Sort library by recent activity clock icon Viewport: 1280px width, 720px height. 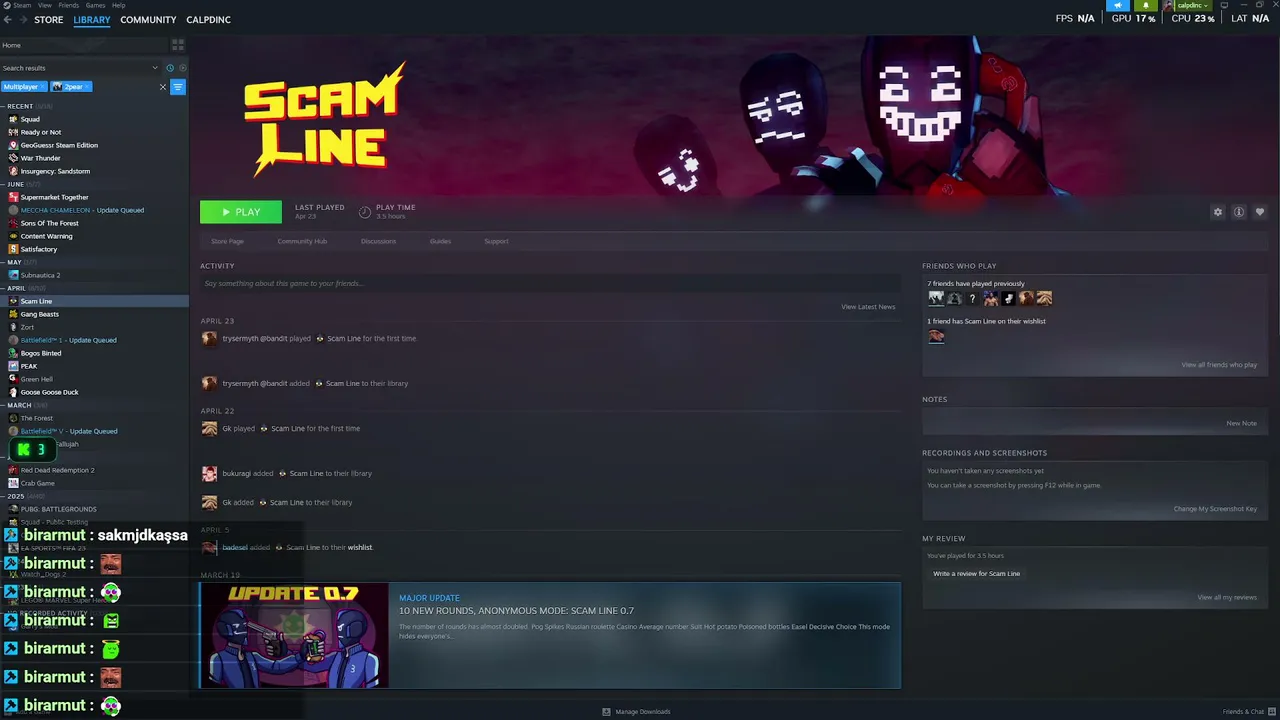click(x=169, y=68)
